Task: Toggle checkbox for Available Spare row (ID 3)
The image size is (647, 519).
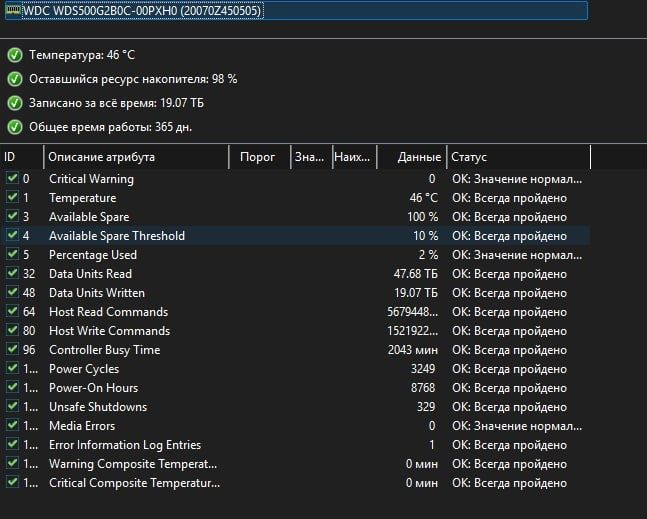Action: tap(12, 216)
